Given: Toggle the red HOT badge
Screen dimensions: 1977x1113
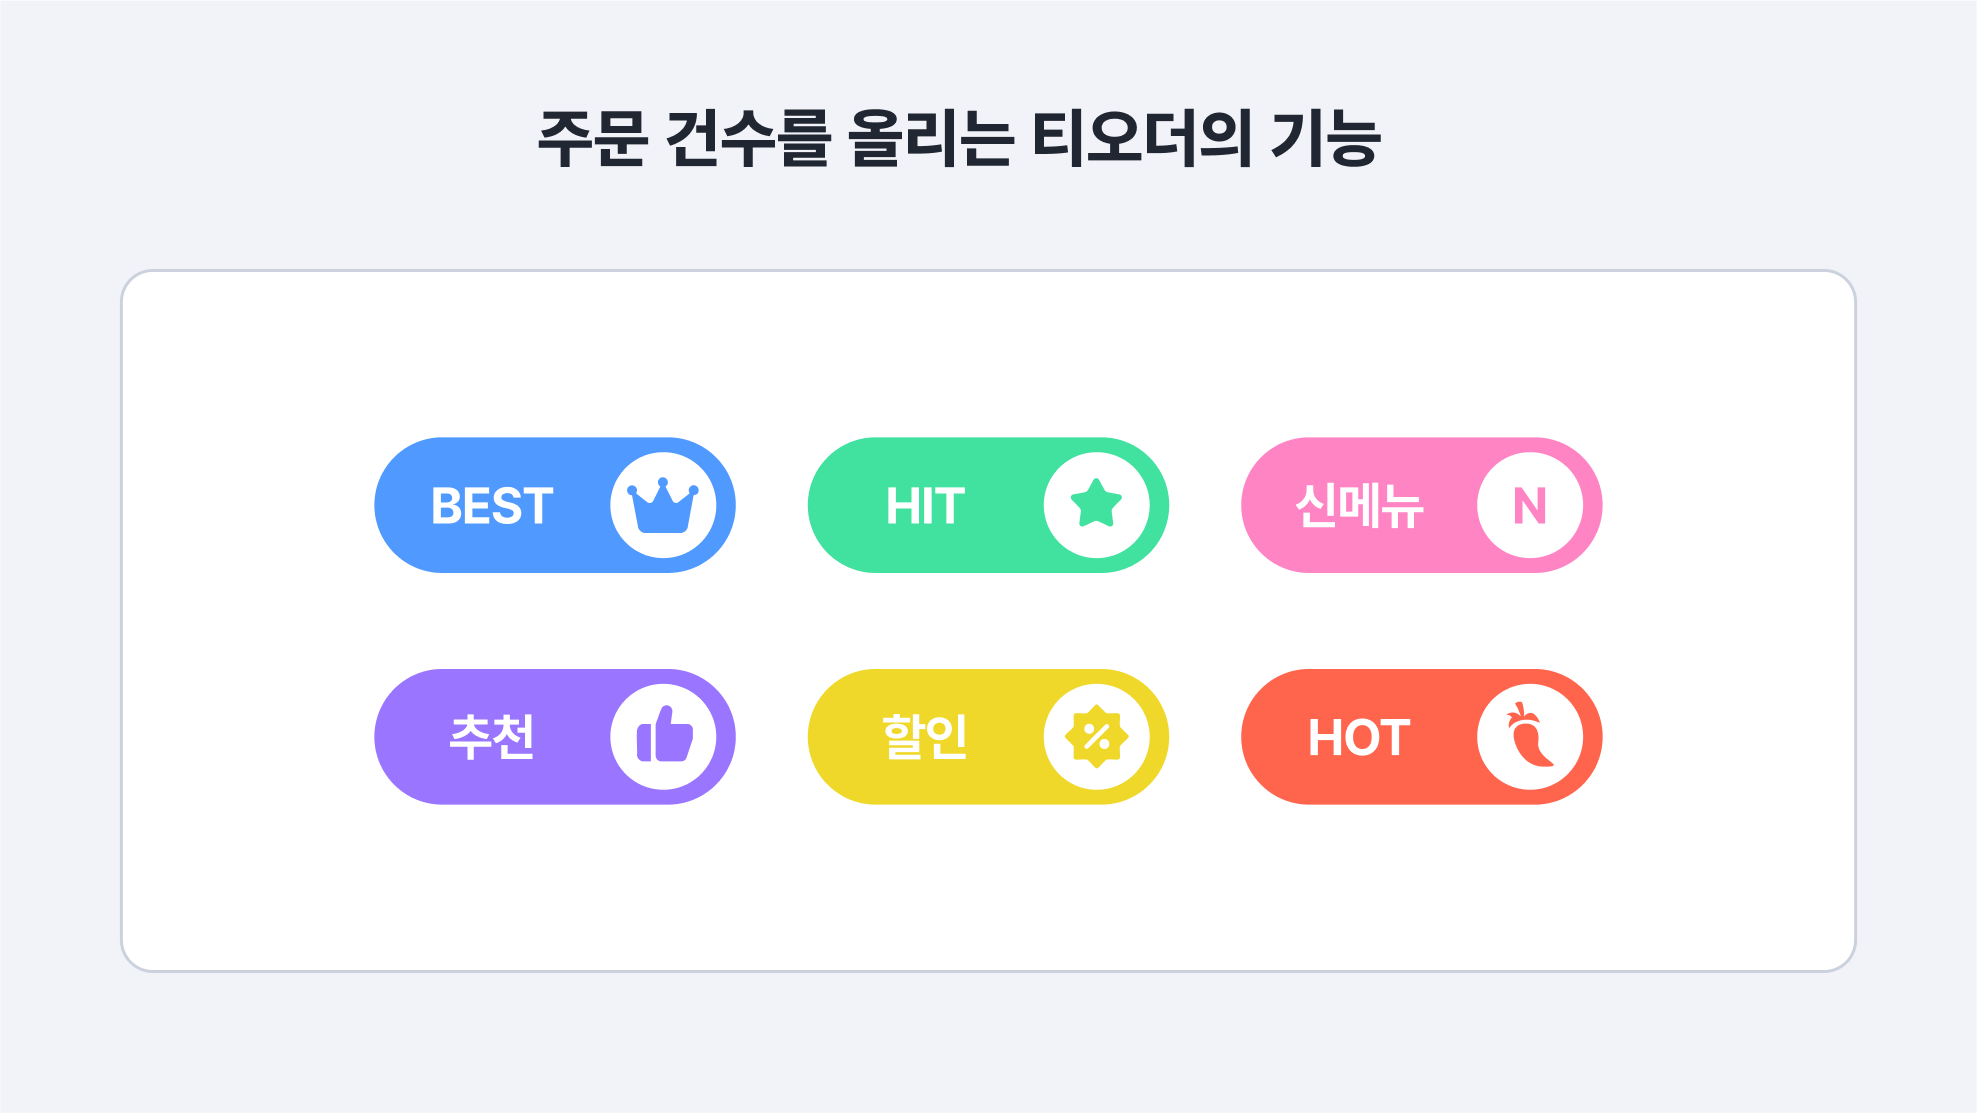Looking at the screenshot, I should pos(1421,737).
